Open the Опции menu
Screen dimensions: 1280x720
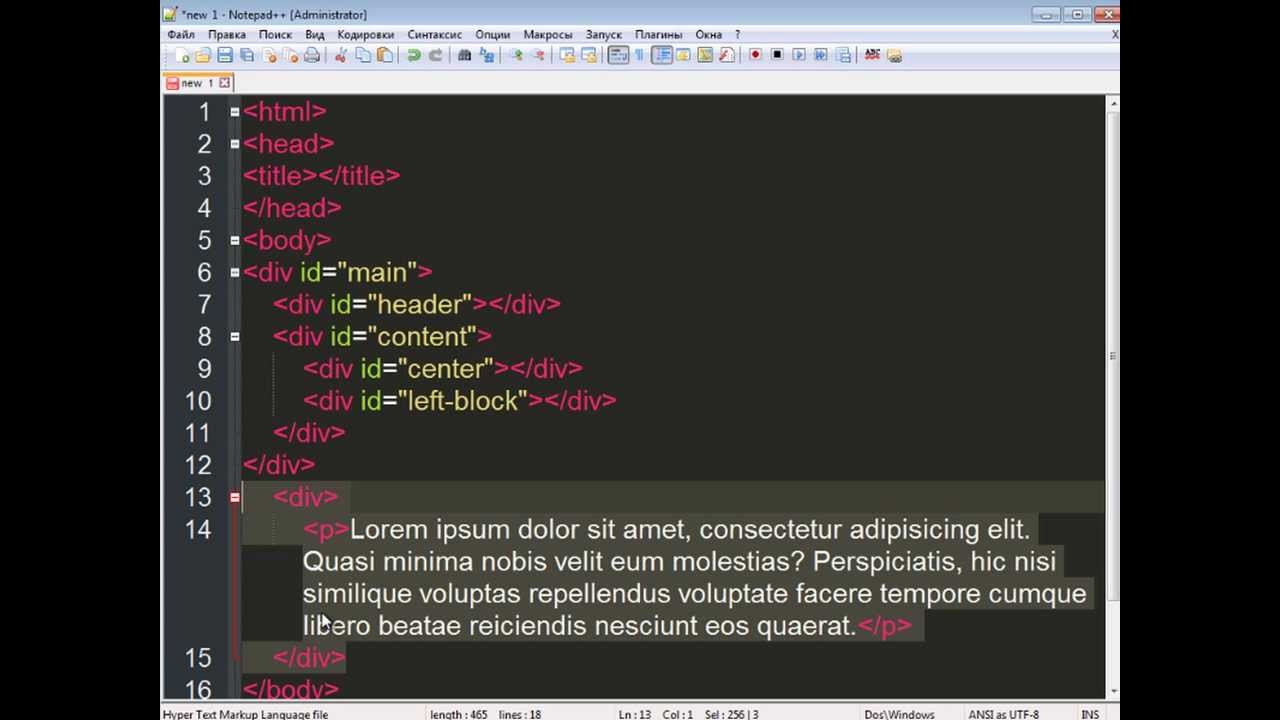492,34
